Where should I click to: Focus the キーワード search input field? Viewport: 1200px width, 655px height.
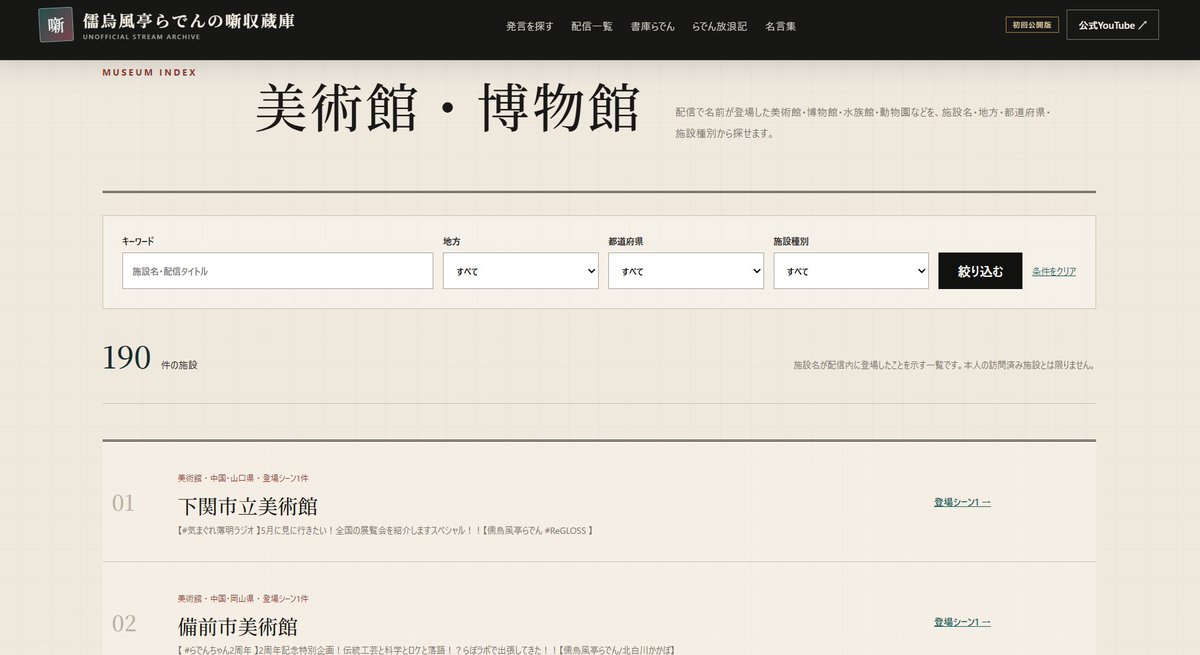pos(277,271)
